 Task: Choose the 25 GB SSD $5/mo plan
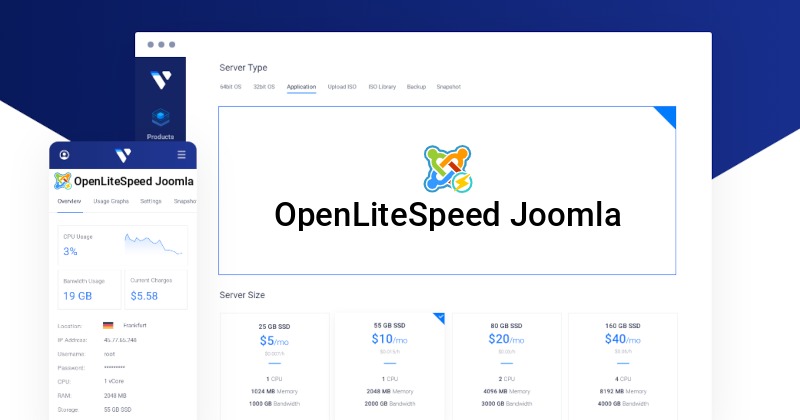274,366
